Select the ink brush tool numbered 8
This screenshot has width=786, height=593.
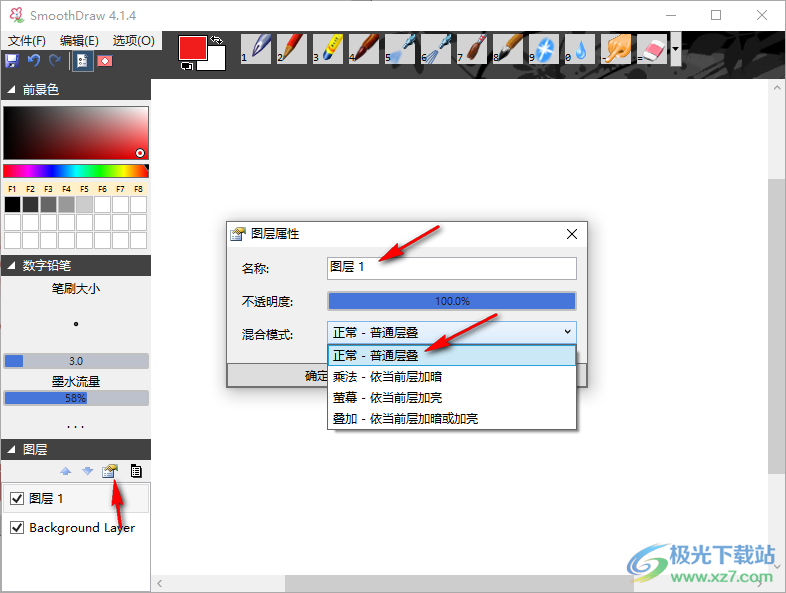click(x=508, y=49)
